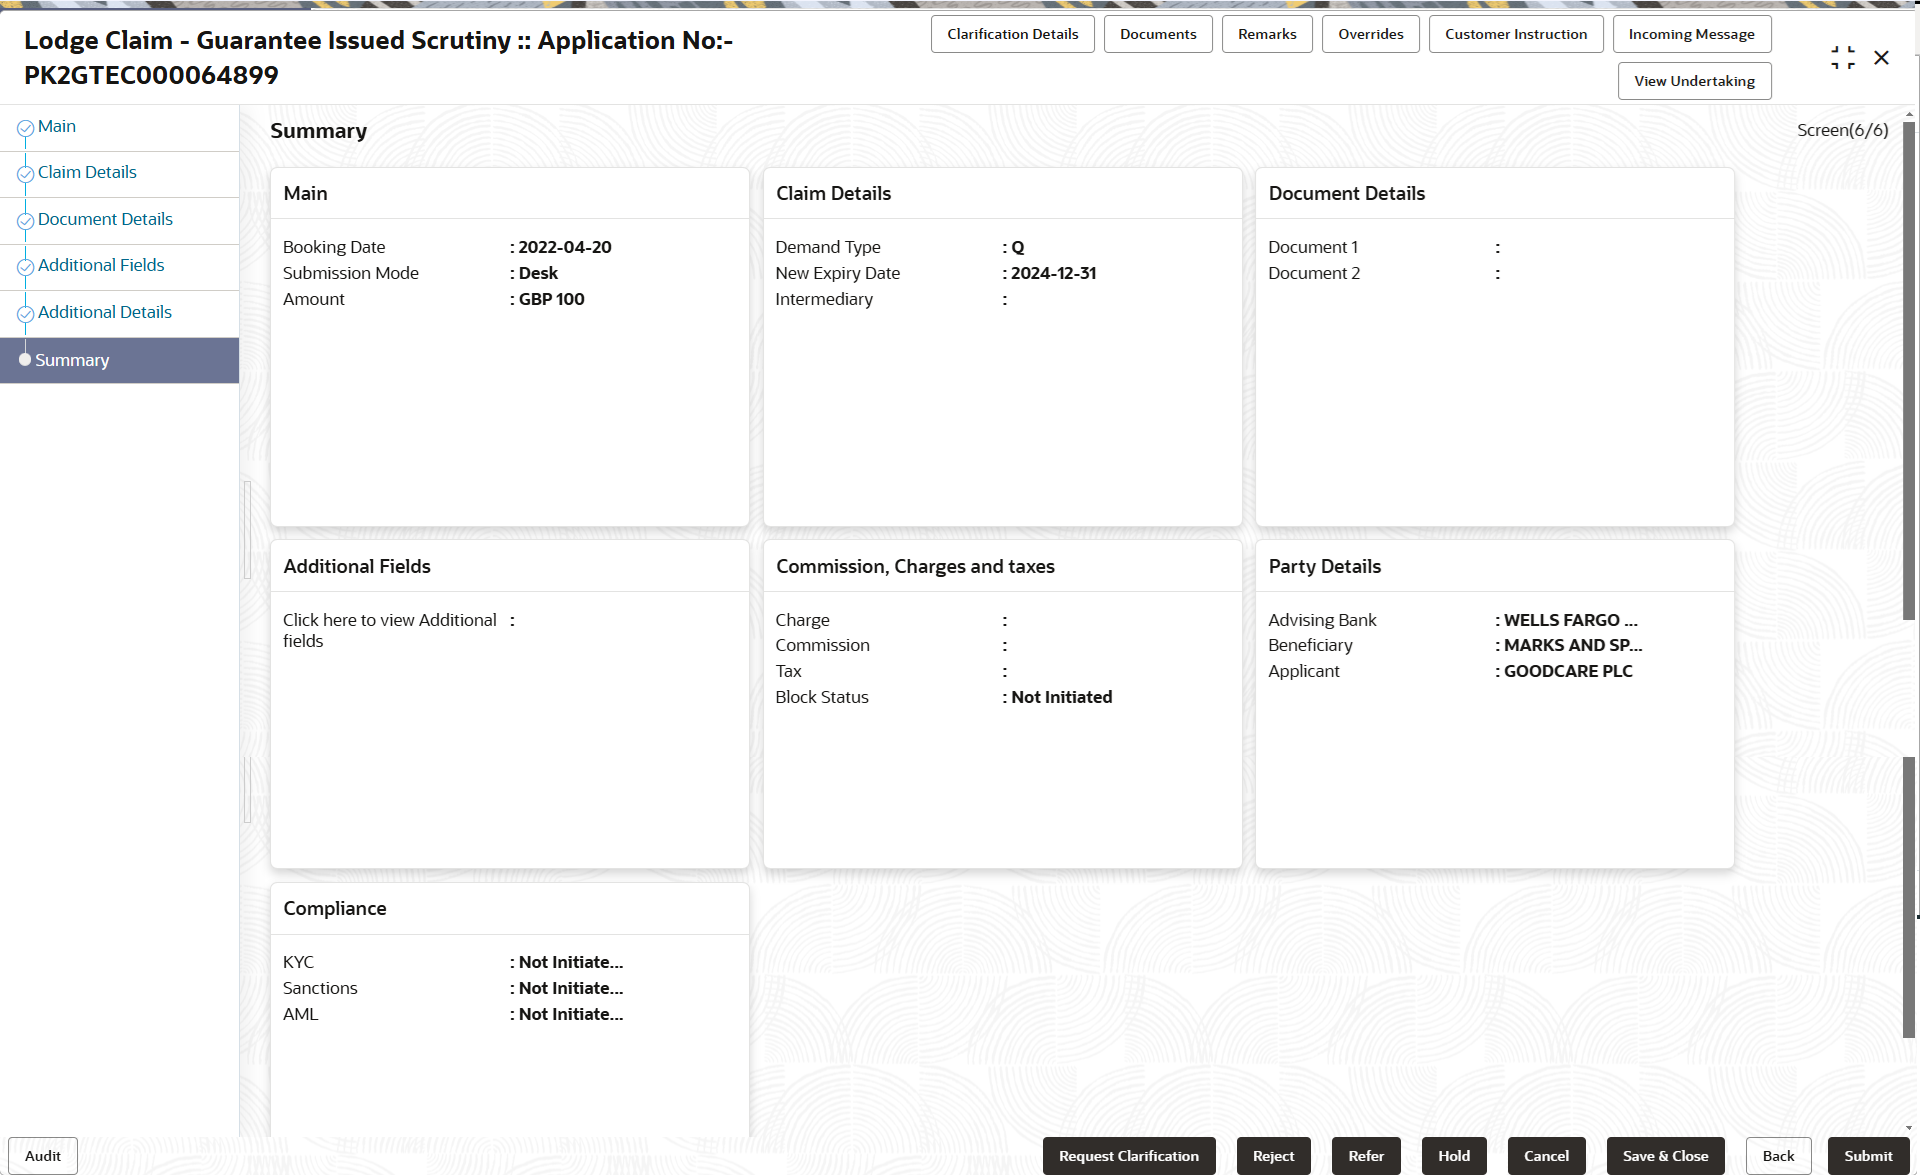Open the Incoming Message button
This screenshot has height=1175, width=1920.
[1691, 34]
